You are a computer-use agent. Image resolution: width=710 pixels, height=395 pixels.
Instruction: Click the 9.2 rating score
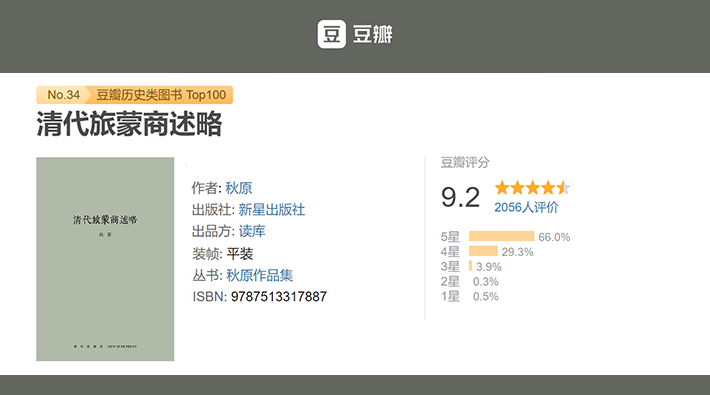tap(460, 198)
